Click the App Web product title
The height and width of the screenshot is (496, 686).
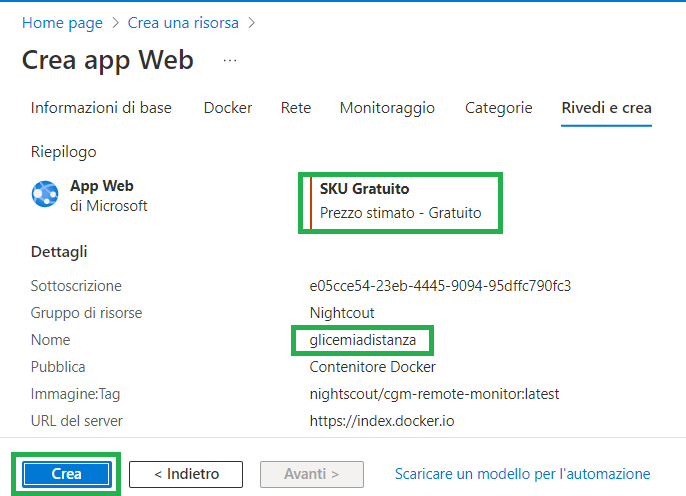tap(102, 186)
